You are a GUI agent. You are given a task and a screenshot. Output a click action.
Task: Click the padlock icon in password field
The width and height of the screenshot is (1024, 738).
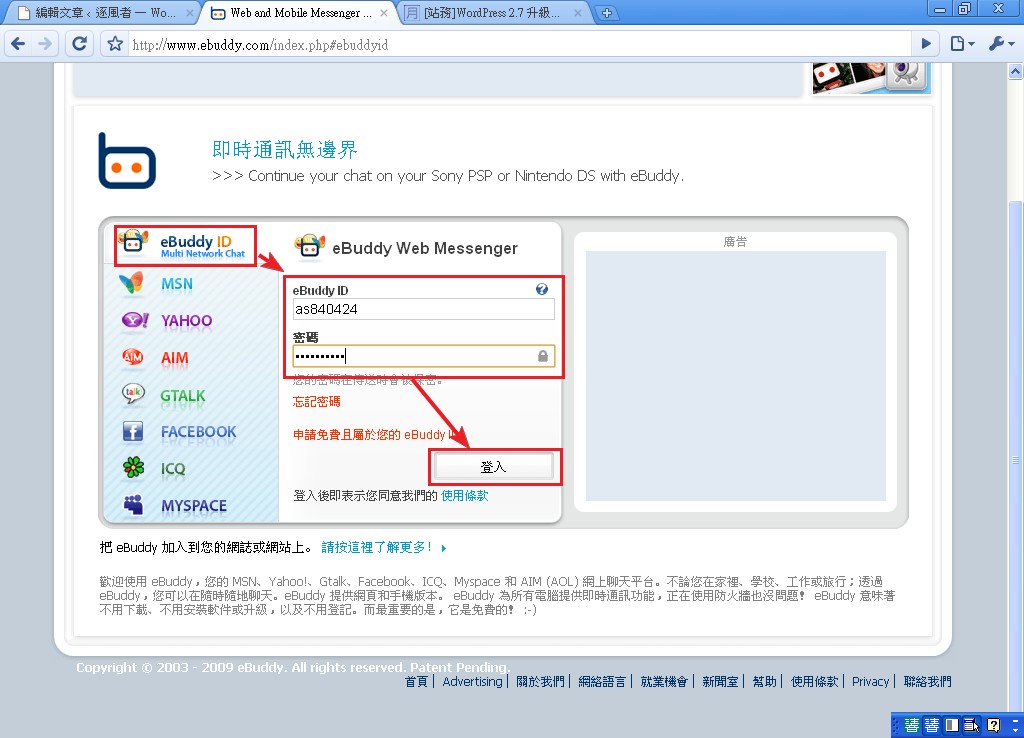tap(543, 356)
